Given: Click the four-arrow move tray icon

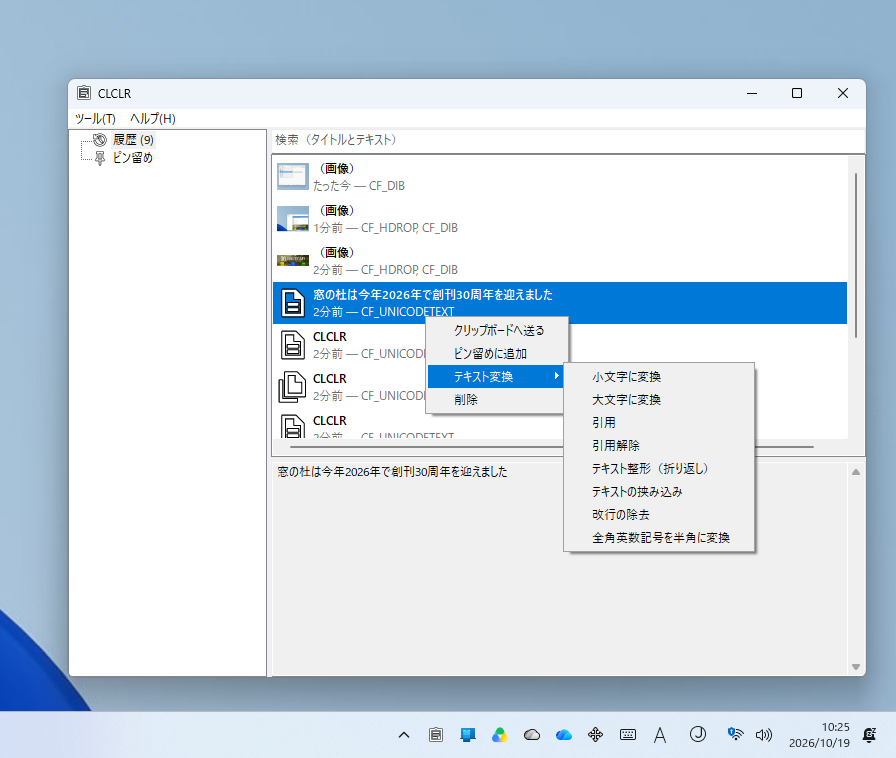Looking at the screenshot, I should pyautogui.click(x=595, y=735).
